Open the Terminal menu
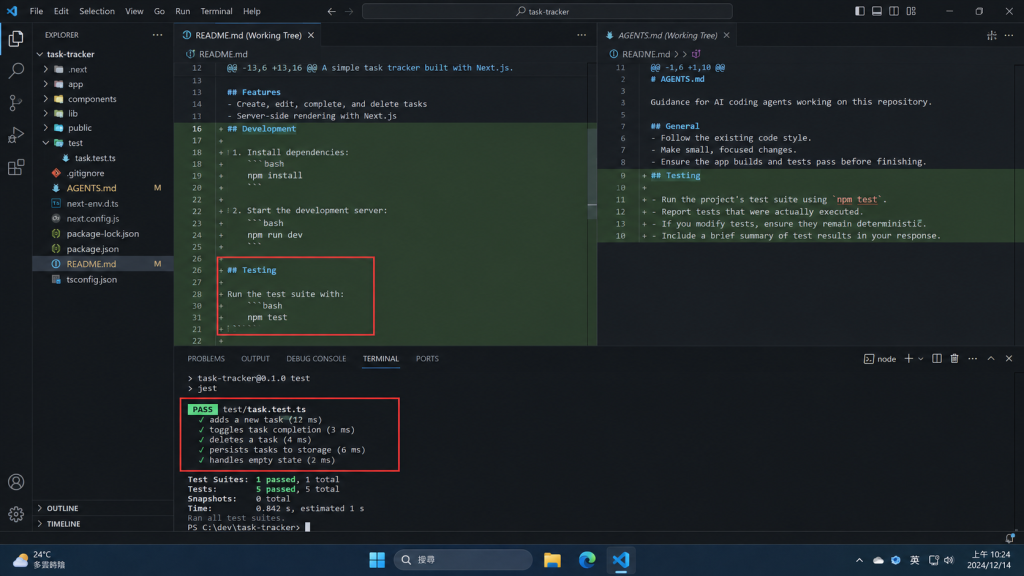Screen dimensions: 1024x576 (x=216, y=11)
